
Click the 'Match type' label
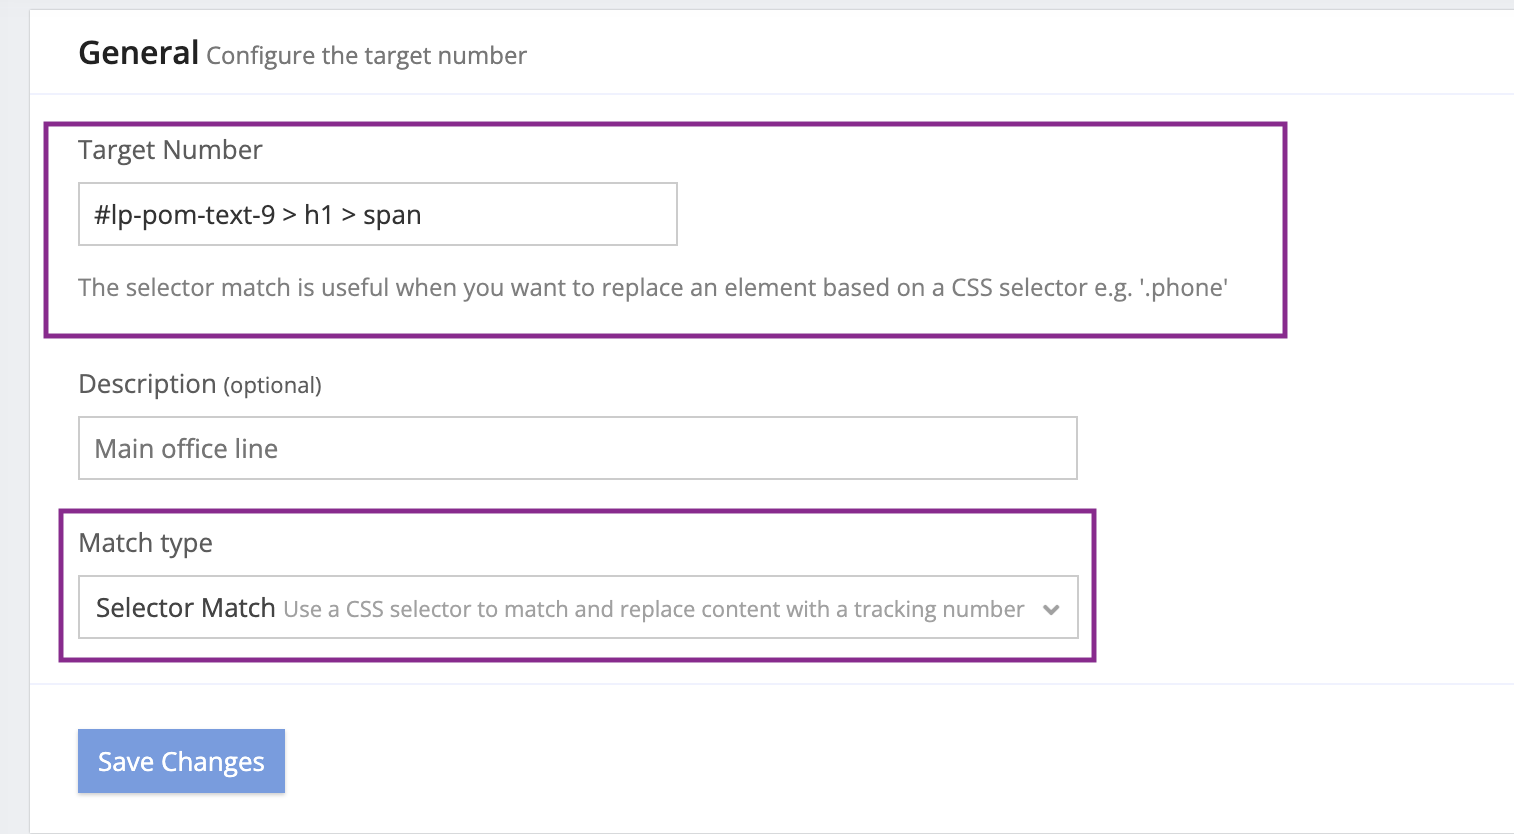(145, 543)
